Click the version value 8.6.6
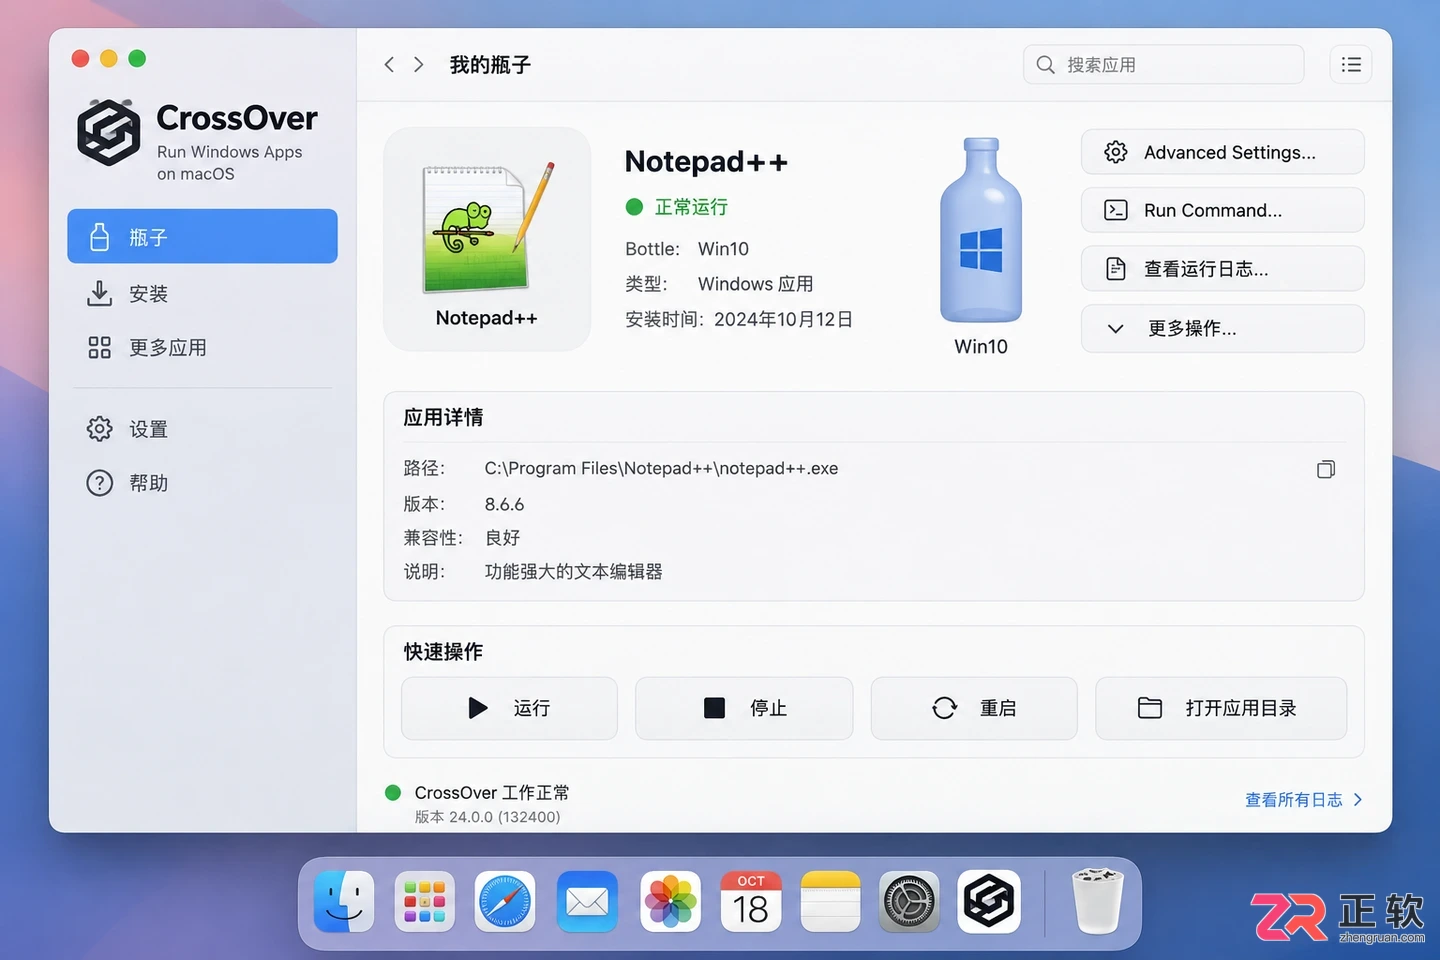The image size is (1440, 960). coord(504,504)
